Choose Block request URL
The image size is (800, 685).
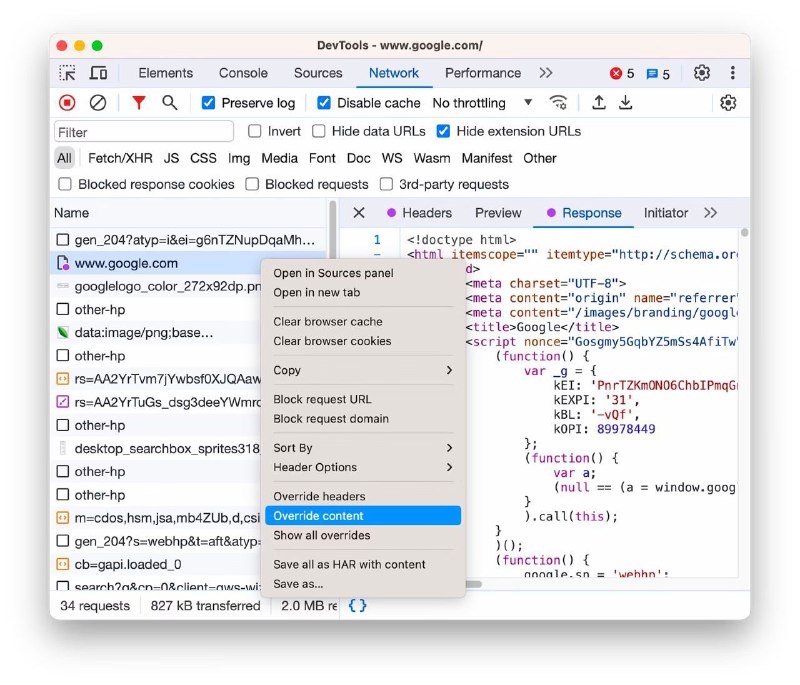tap(363, 399)
